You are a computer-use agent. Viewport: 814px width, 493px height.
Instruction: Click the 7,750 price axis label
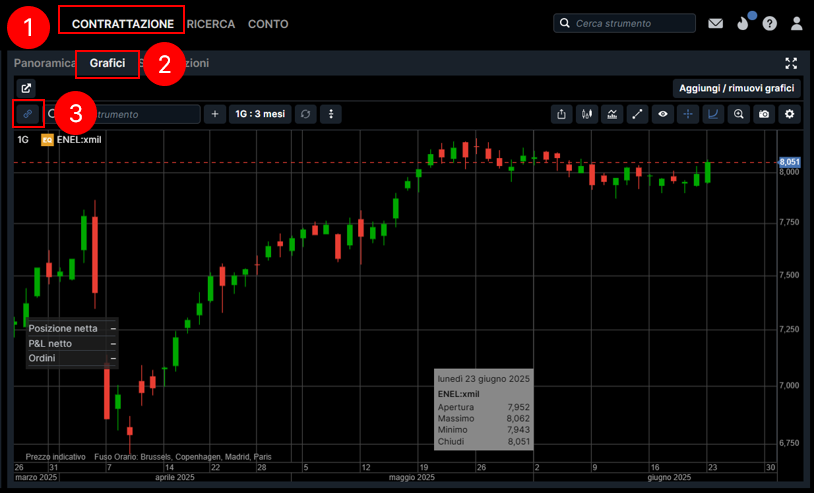coord(789,222)
